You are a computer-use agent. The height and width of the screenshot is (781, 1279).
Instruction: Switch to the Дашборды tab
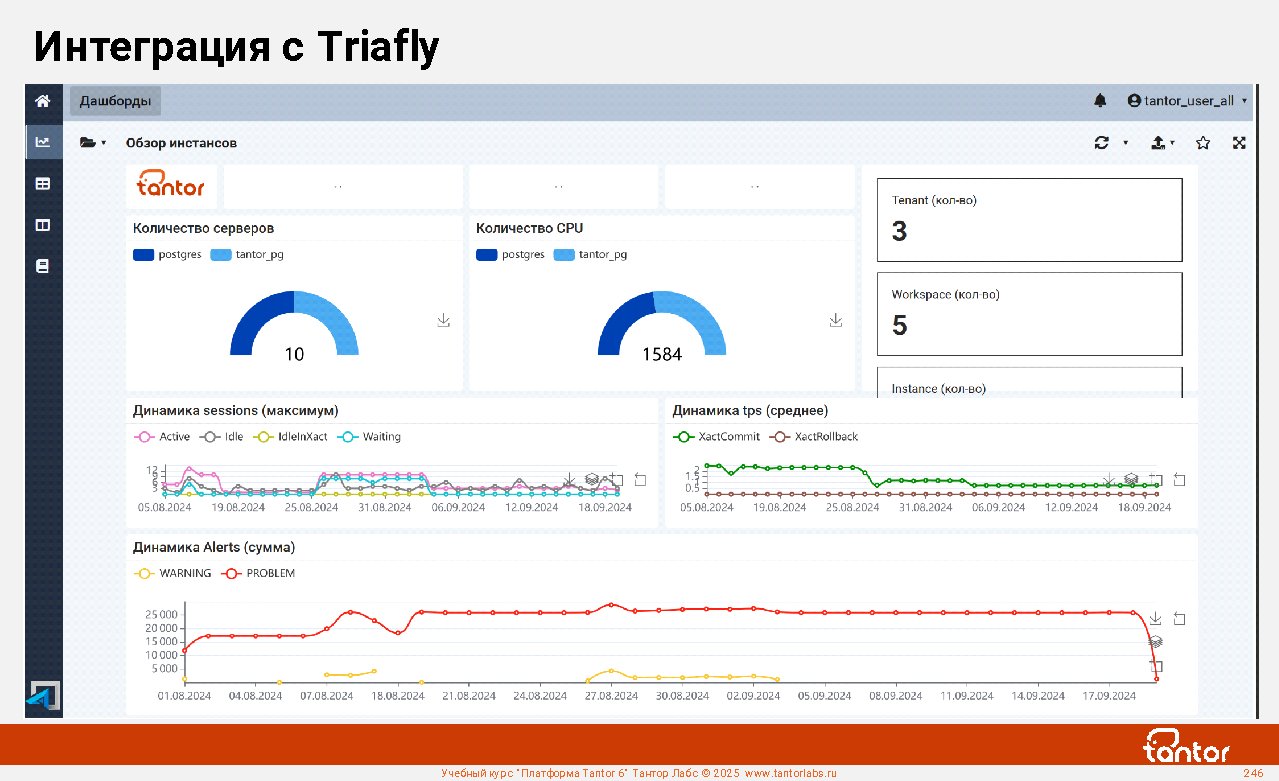pos(115,101)
